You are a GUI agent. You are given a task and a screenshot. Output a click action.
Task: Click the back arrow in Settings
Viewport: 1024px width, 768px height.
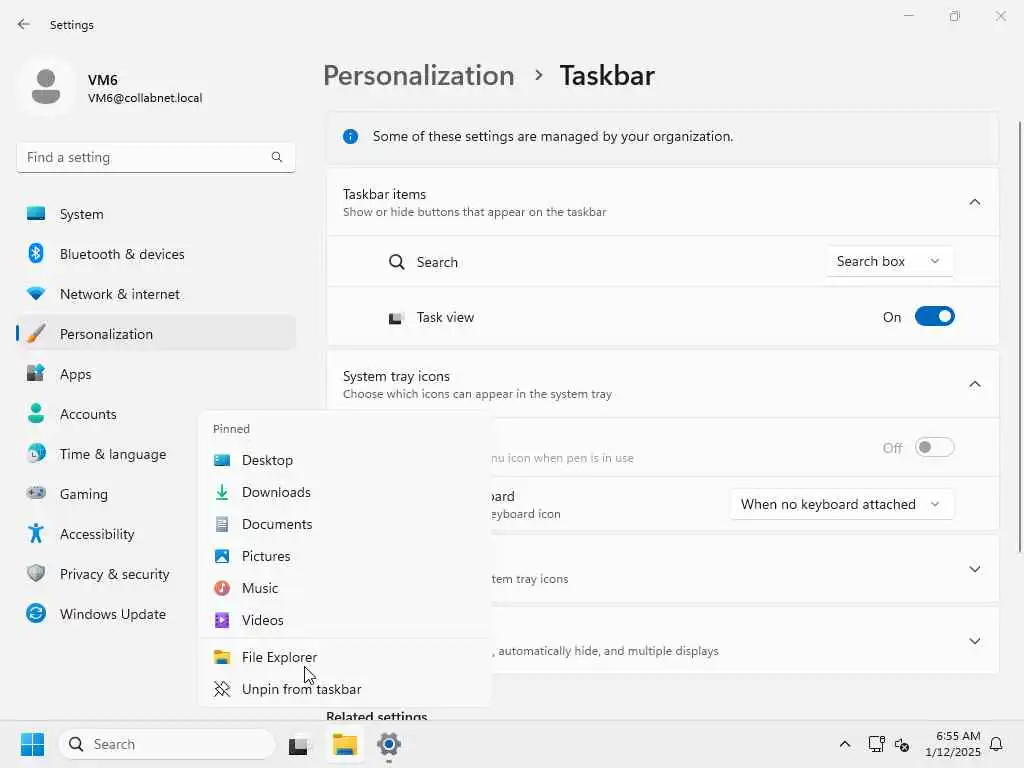[x=24, y=24]
